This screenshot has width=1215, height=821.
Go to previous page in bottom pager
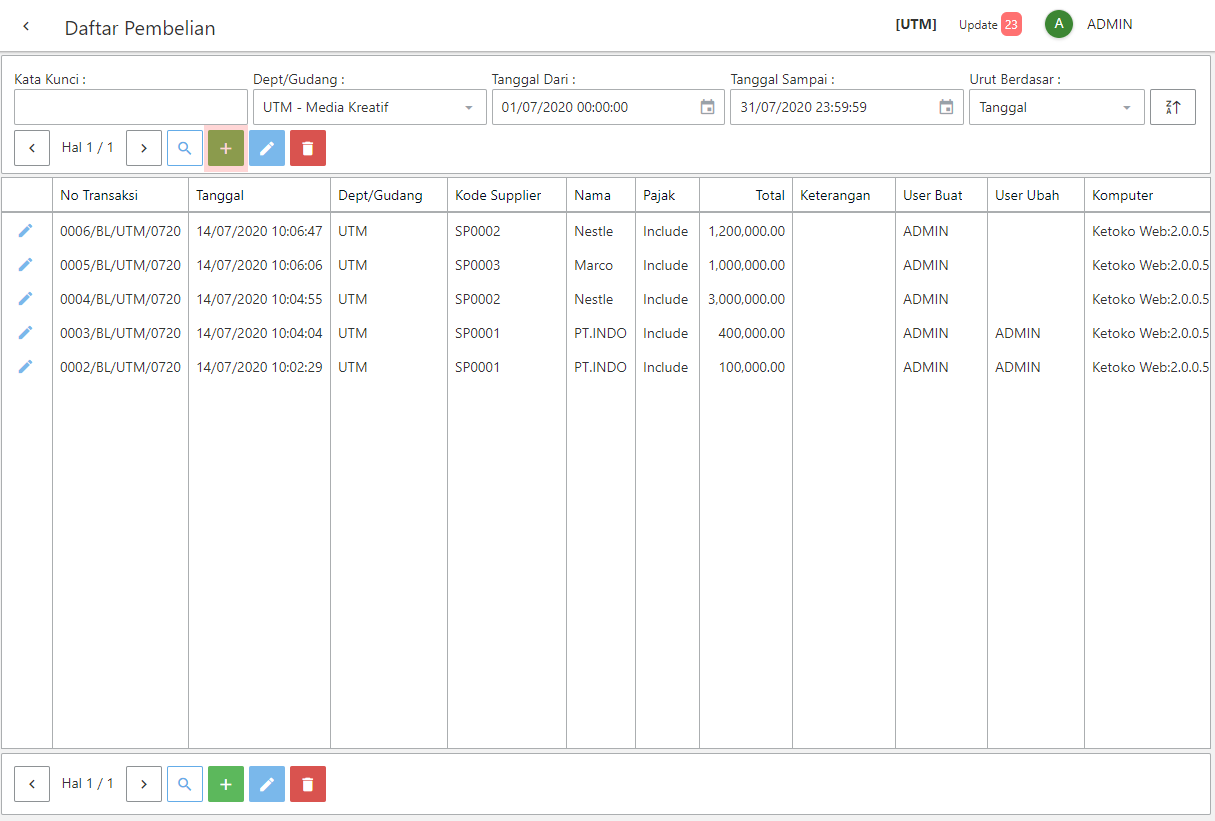[x=32, y=784]
